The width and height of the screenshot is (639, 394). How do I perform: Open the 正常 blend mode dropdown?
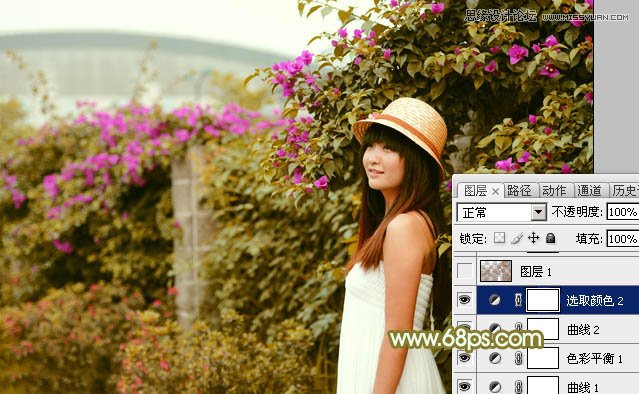point(502,212)
